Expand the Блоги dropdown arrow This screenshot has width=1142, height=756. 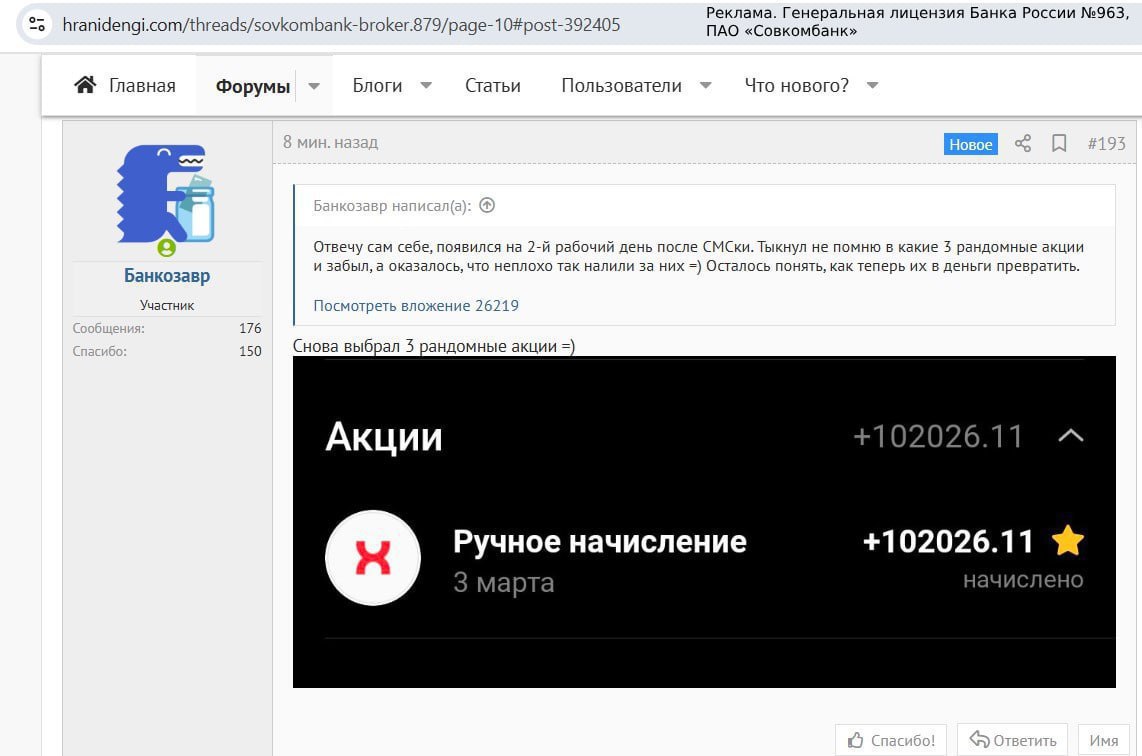click(x=426, y=86)
